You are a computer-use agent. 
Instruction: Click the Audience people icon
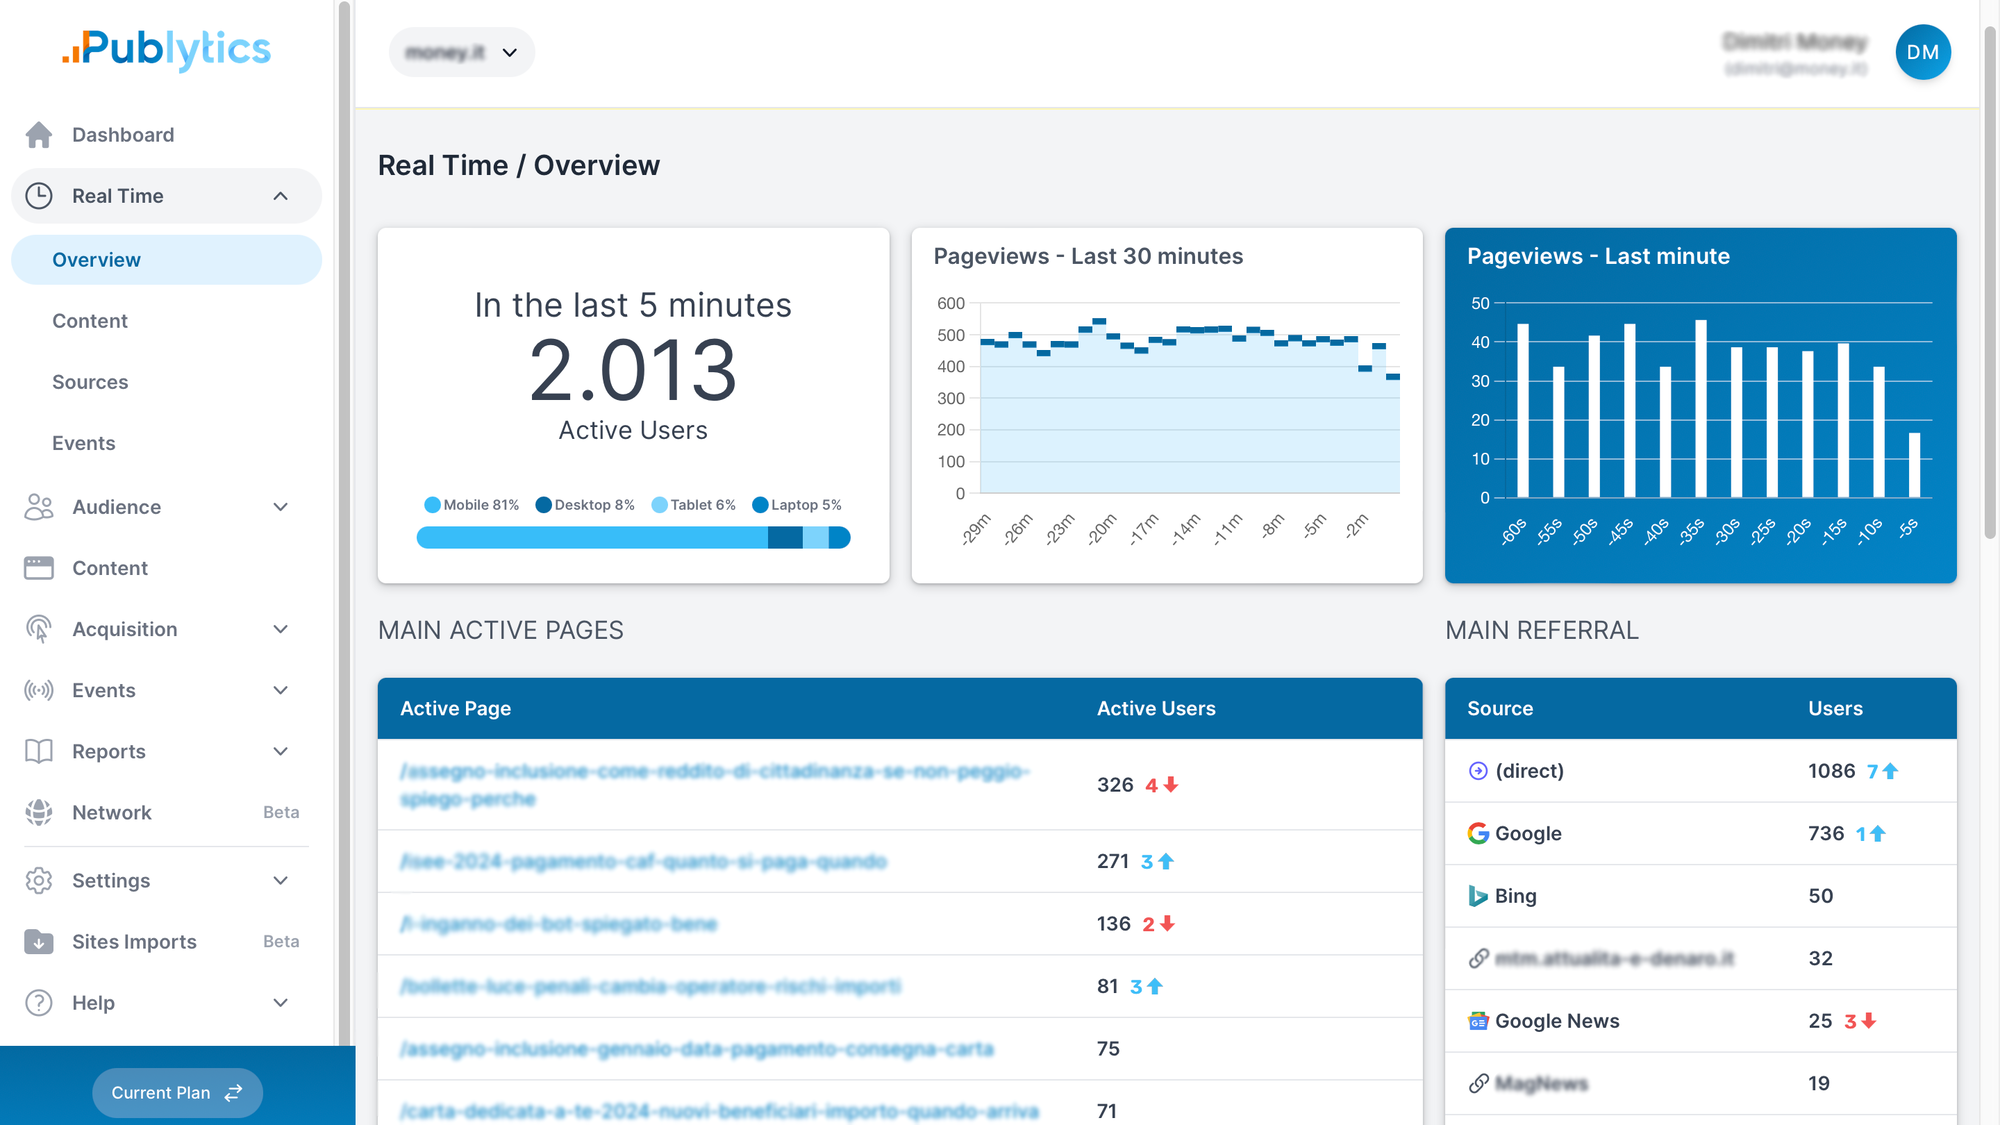(38, 505)
